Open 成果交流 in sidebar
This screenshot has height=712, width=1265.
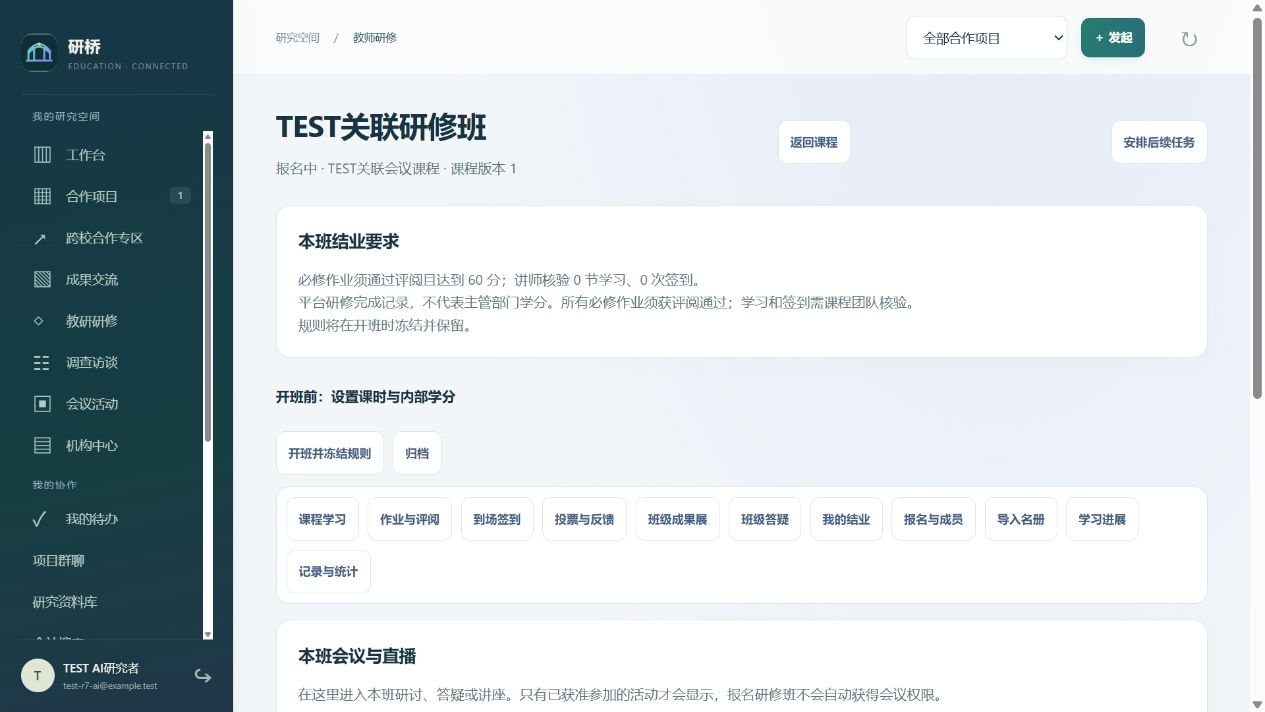pyautogui.click(x=111, y=279)
